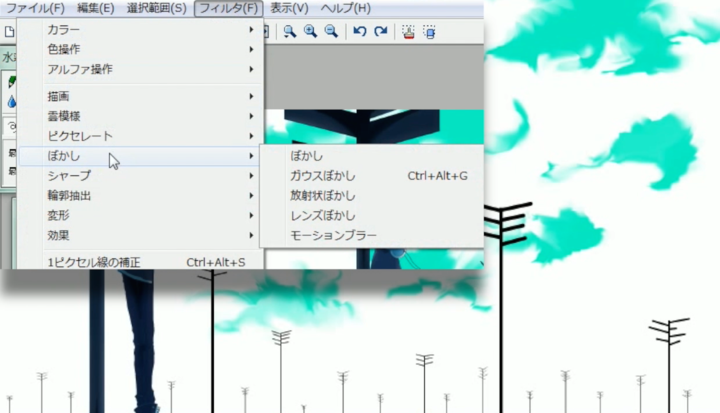Choose ぼかし in the blur submenu
Viewport: 720px width, 413px height.
372,156
